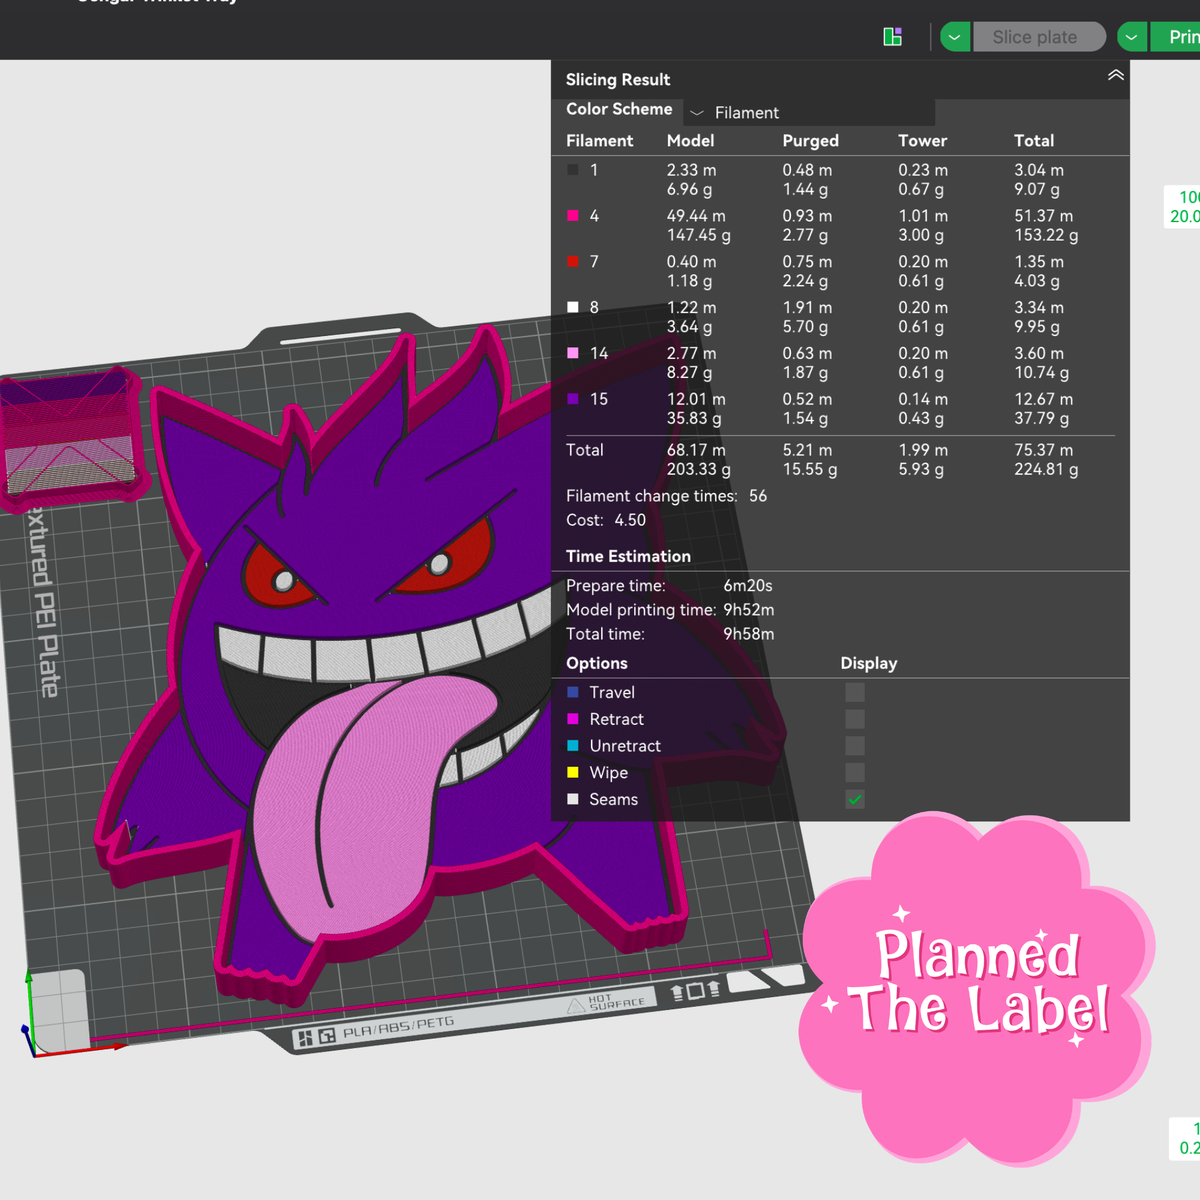Click the Total column header
This screenshot has width=1200, height=1200.
1034,141
